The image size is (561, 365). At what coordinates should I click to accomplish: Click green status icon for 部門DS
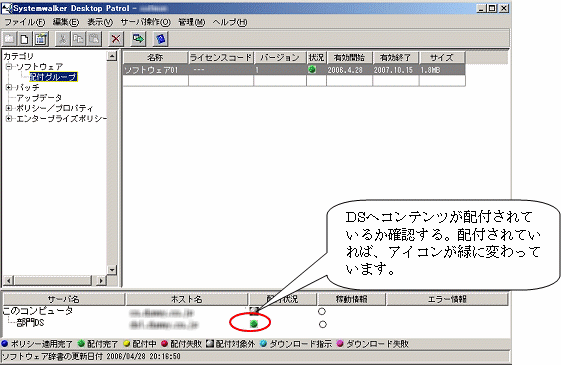(x=254, y=324)
